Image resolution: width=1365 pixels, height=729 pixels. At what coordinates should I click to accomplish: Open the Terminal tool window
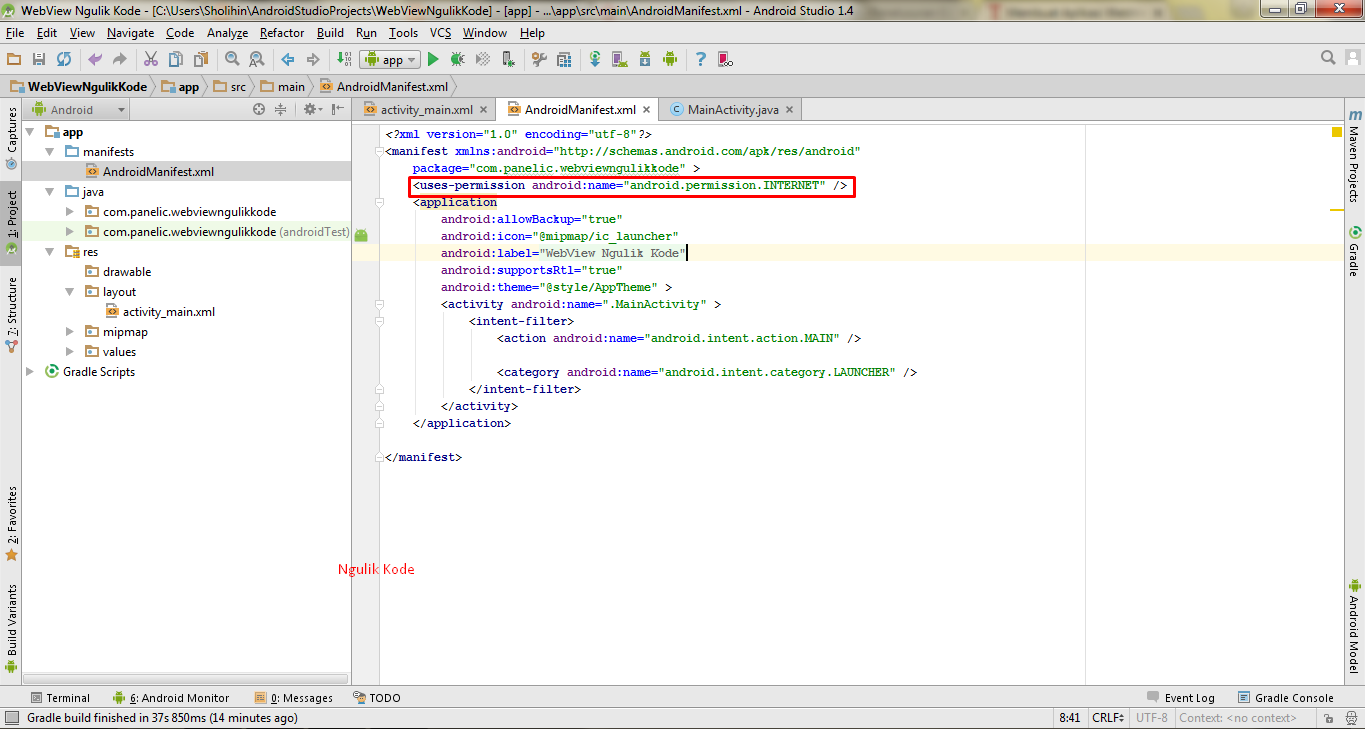point(60,698)
